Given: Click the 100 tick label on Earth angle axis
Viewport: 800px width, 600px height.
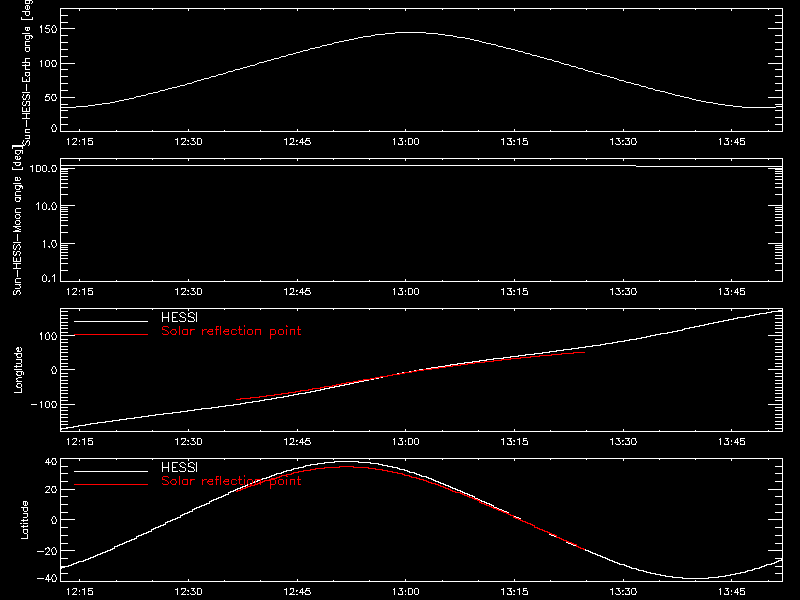Looking at the screenshot, I should point(47,64).
